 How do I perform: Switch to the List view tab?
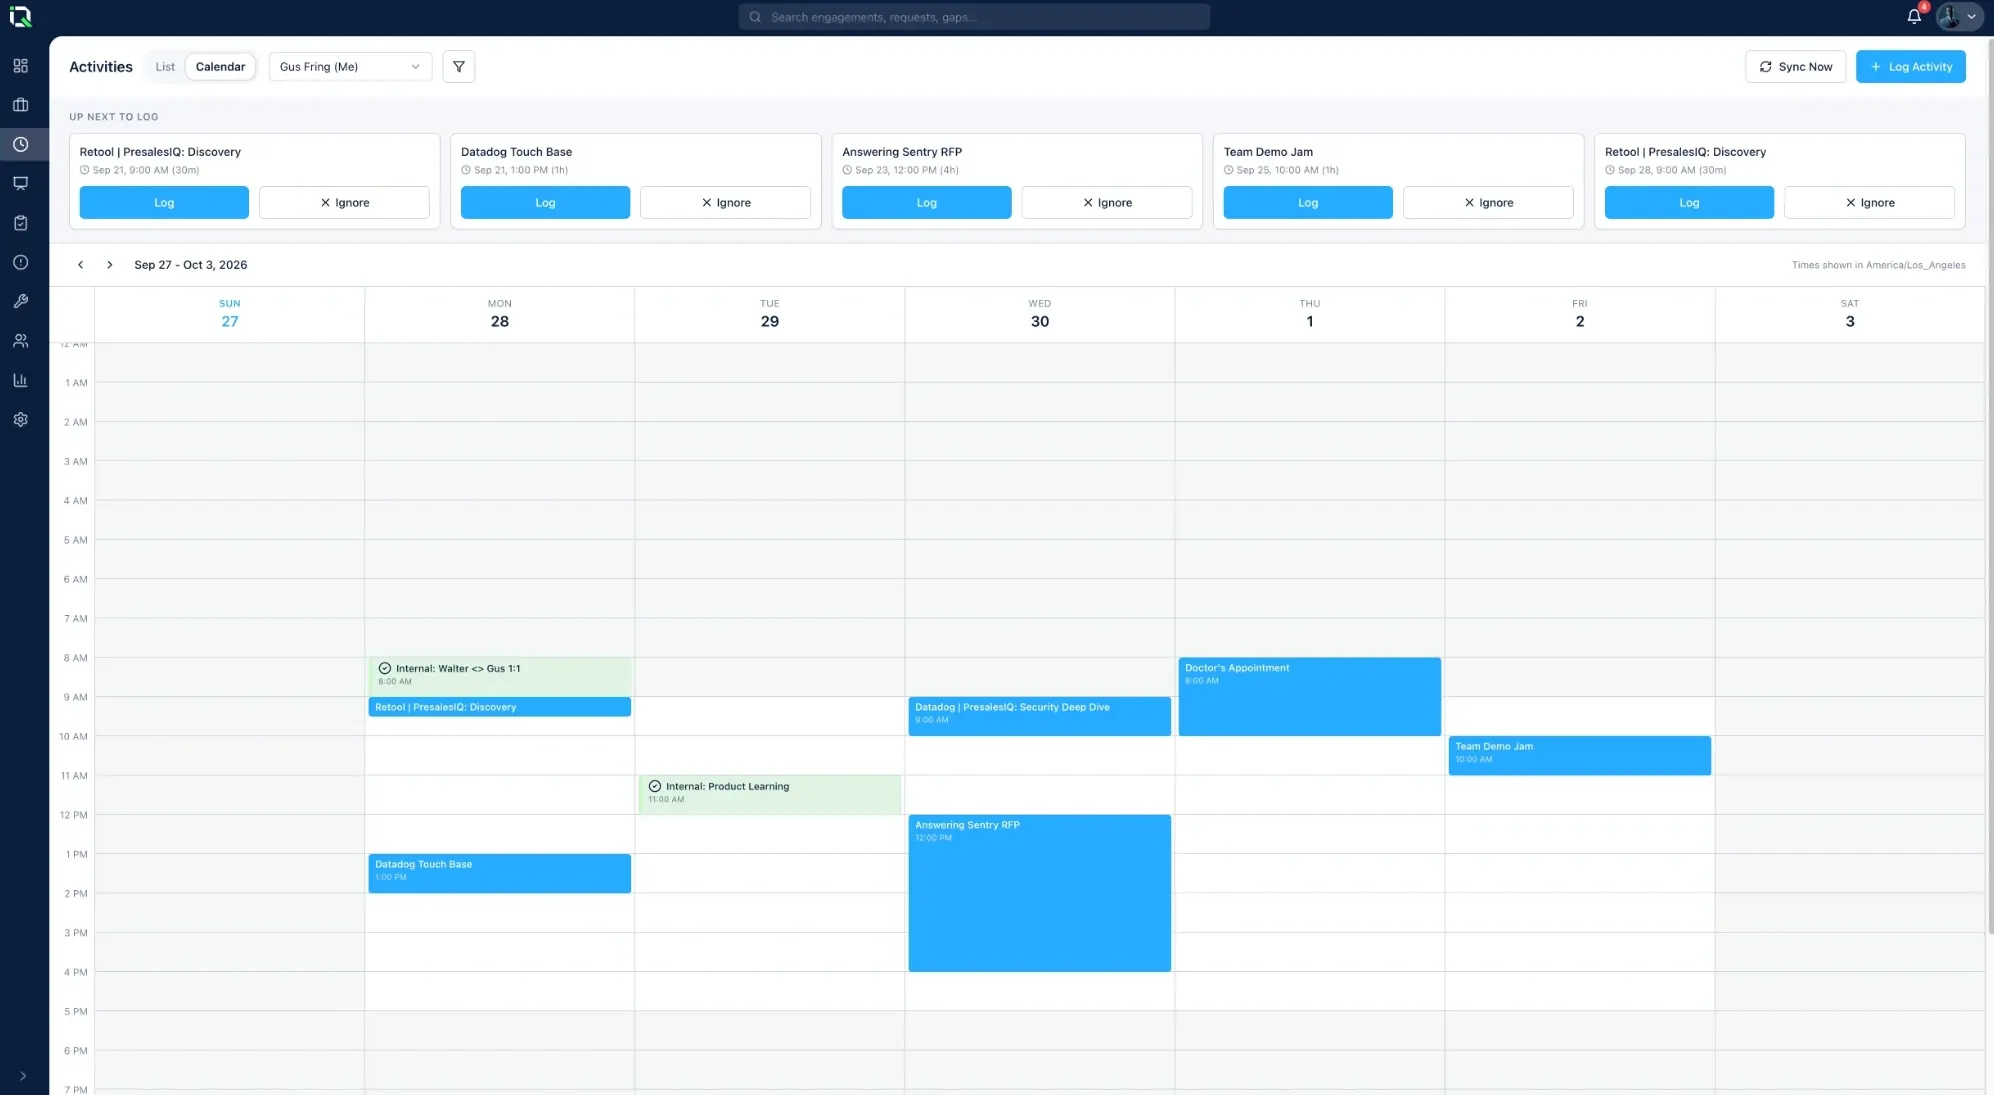click(165, 67)
